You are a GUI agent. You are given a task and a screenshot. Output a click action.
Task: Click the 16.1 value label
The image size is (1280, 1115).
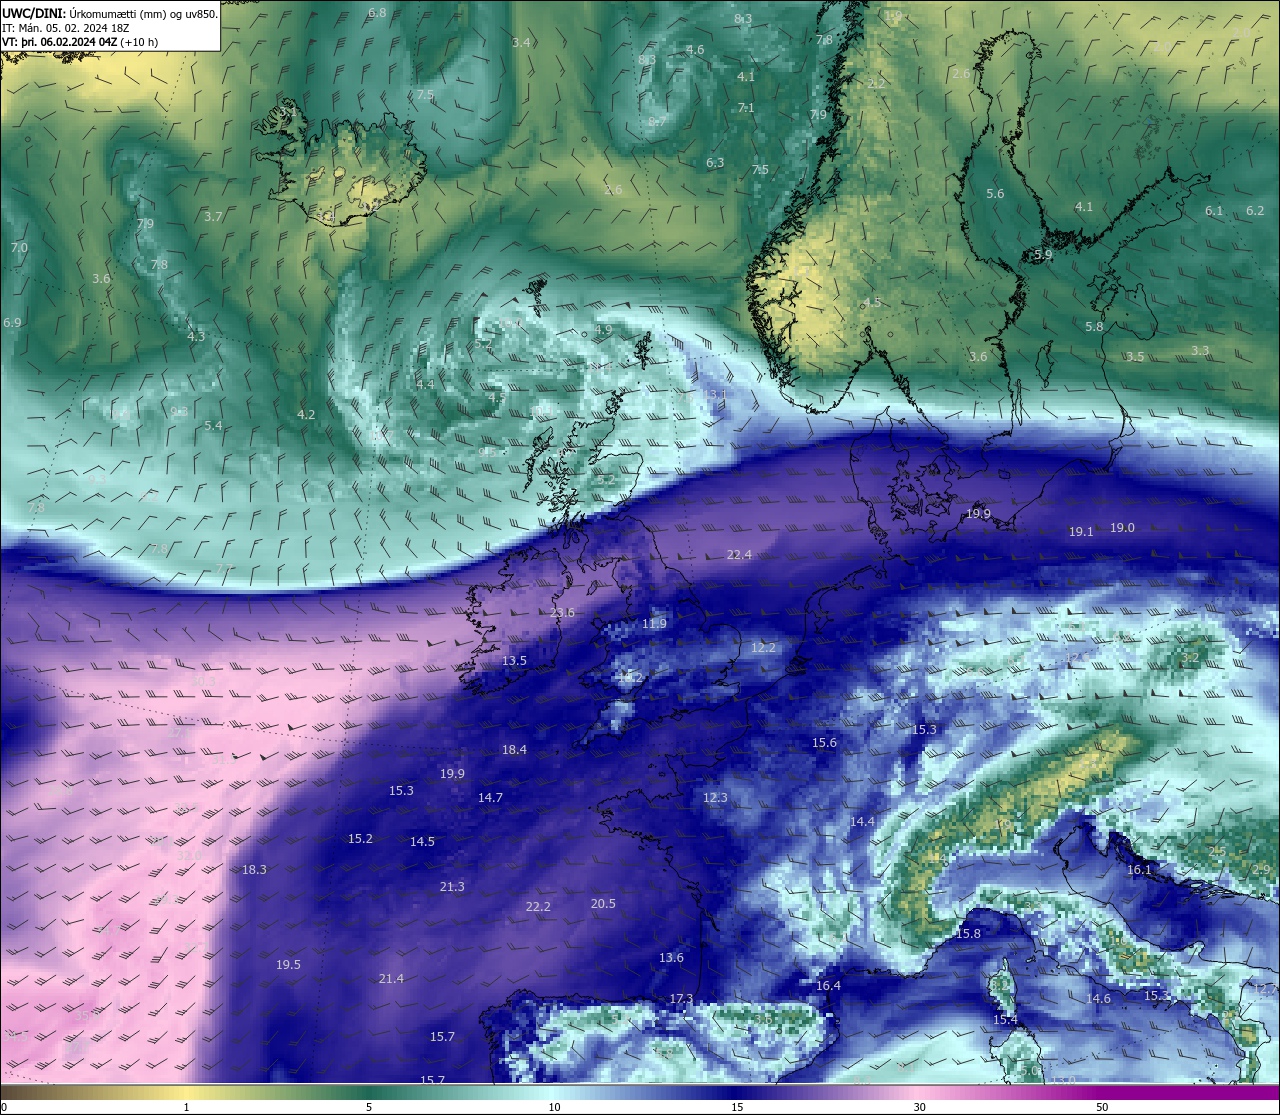(1139, 870)
